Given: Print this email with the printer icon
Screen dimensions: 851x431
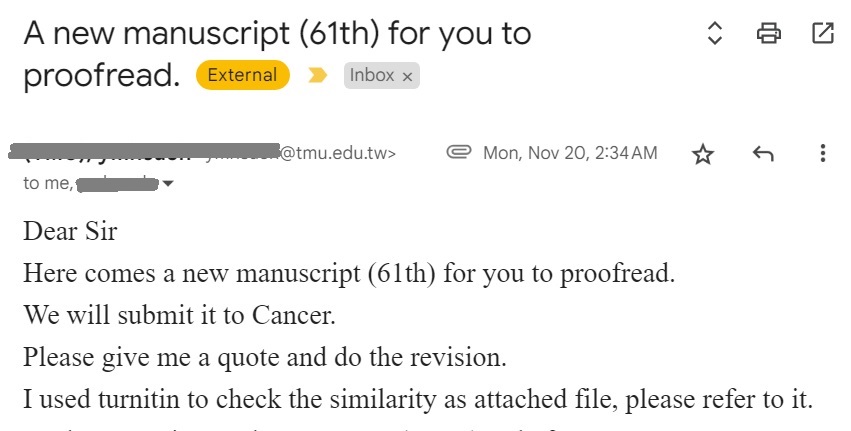Looking at the screenshot, I should [x=768, y=34].
